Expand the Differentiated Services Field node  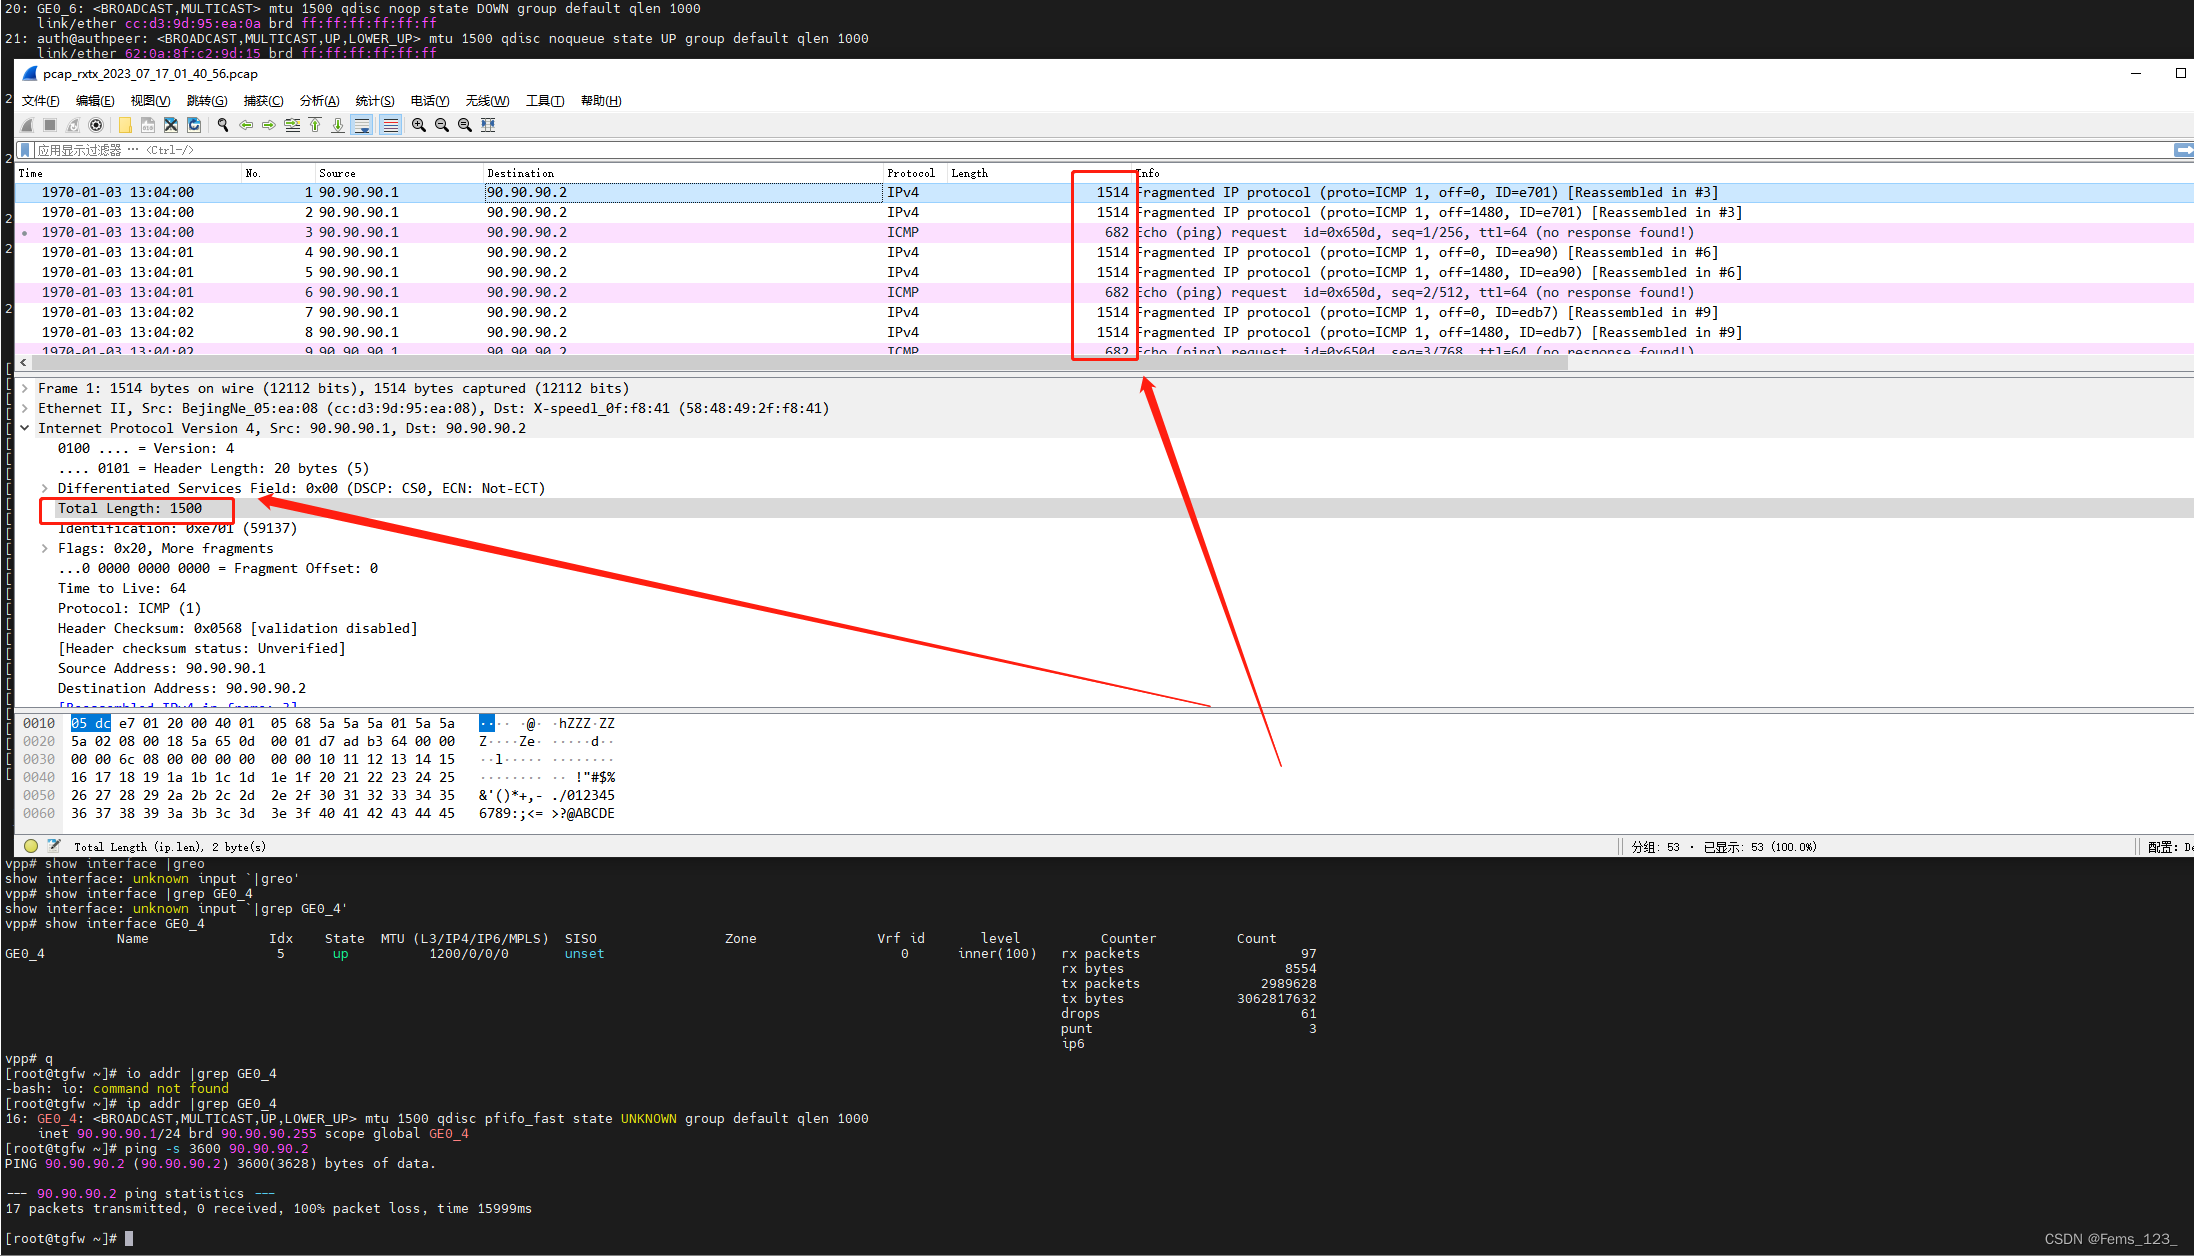coord(45,488)
